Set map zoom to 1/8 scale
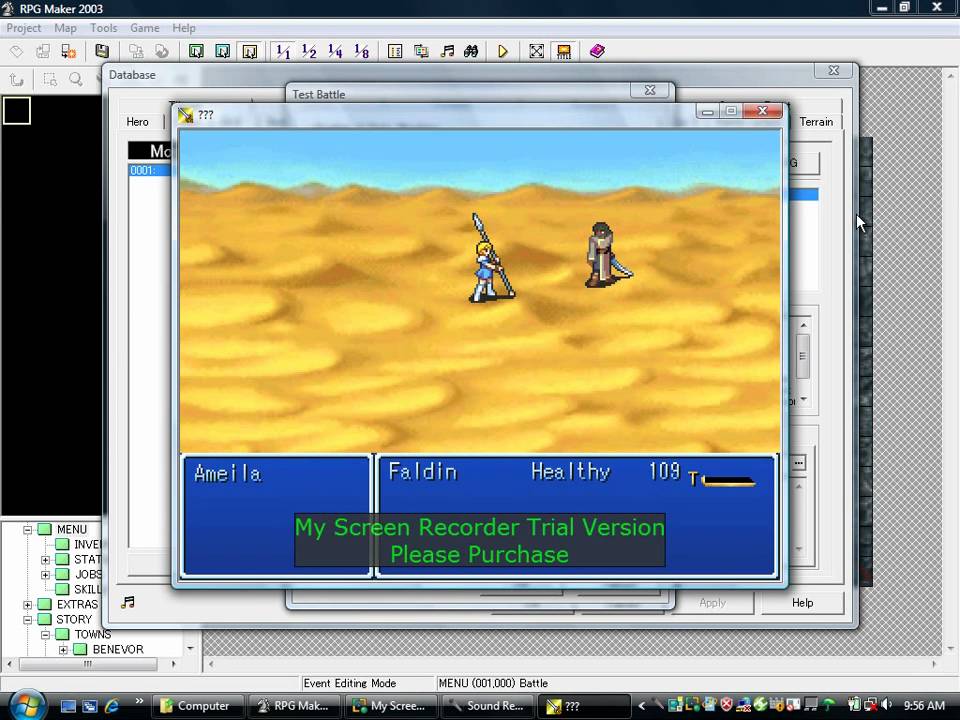This screenshot has width=960, height=720. click(362, 51)
